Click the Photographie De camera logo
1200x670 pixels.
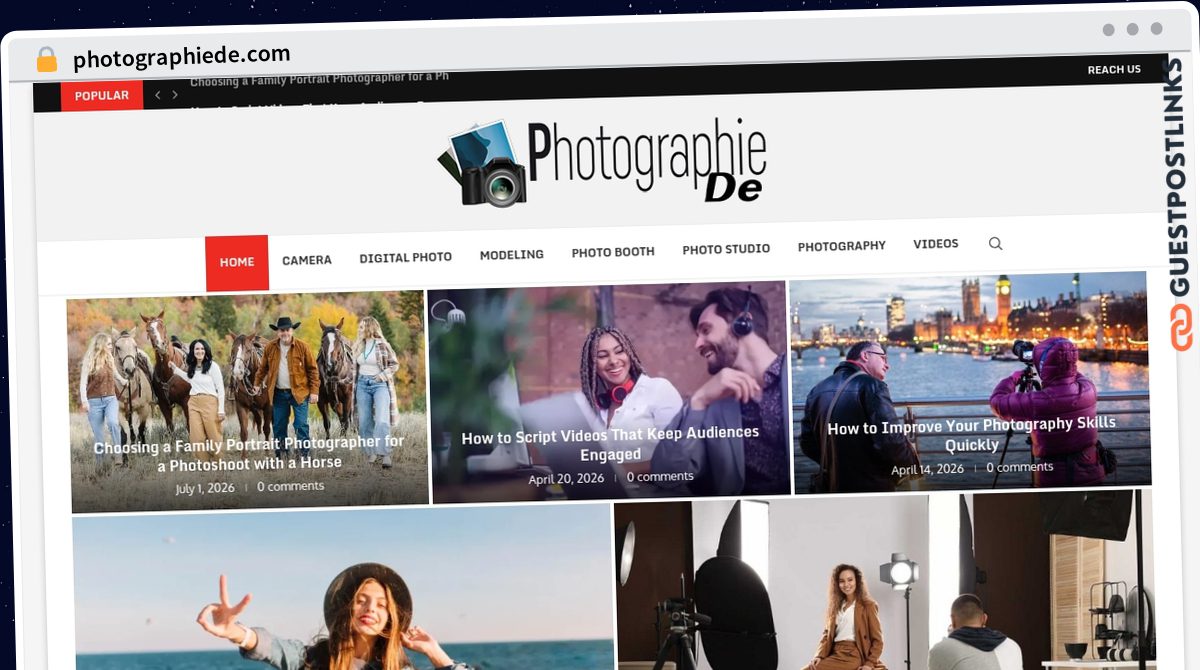602,162
